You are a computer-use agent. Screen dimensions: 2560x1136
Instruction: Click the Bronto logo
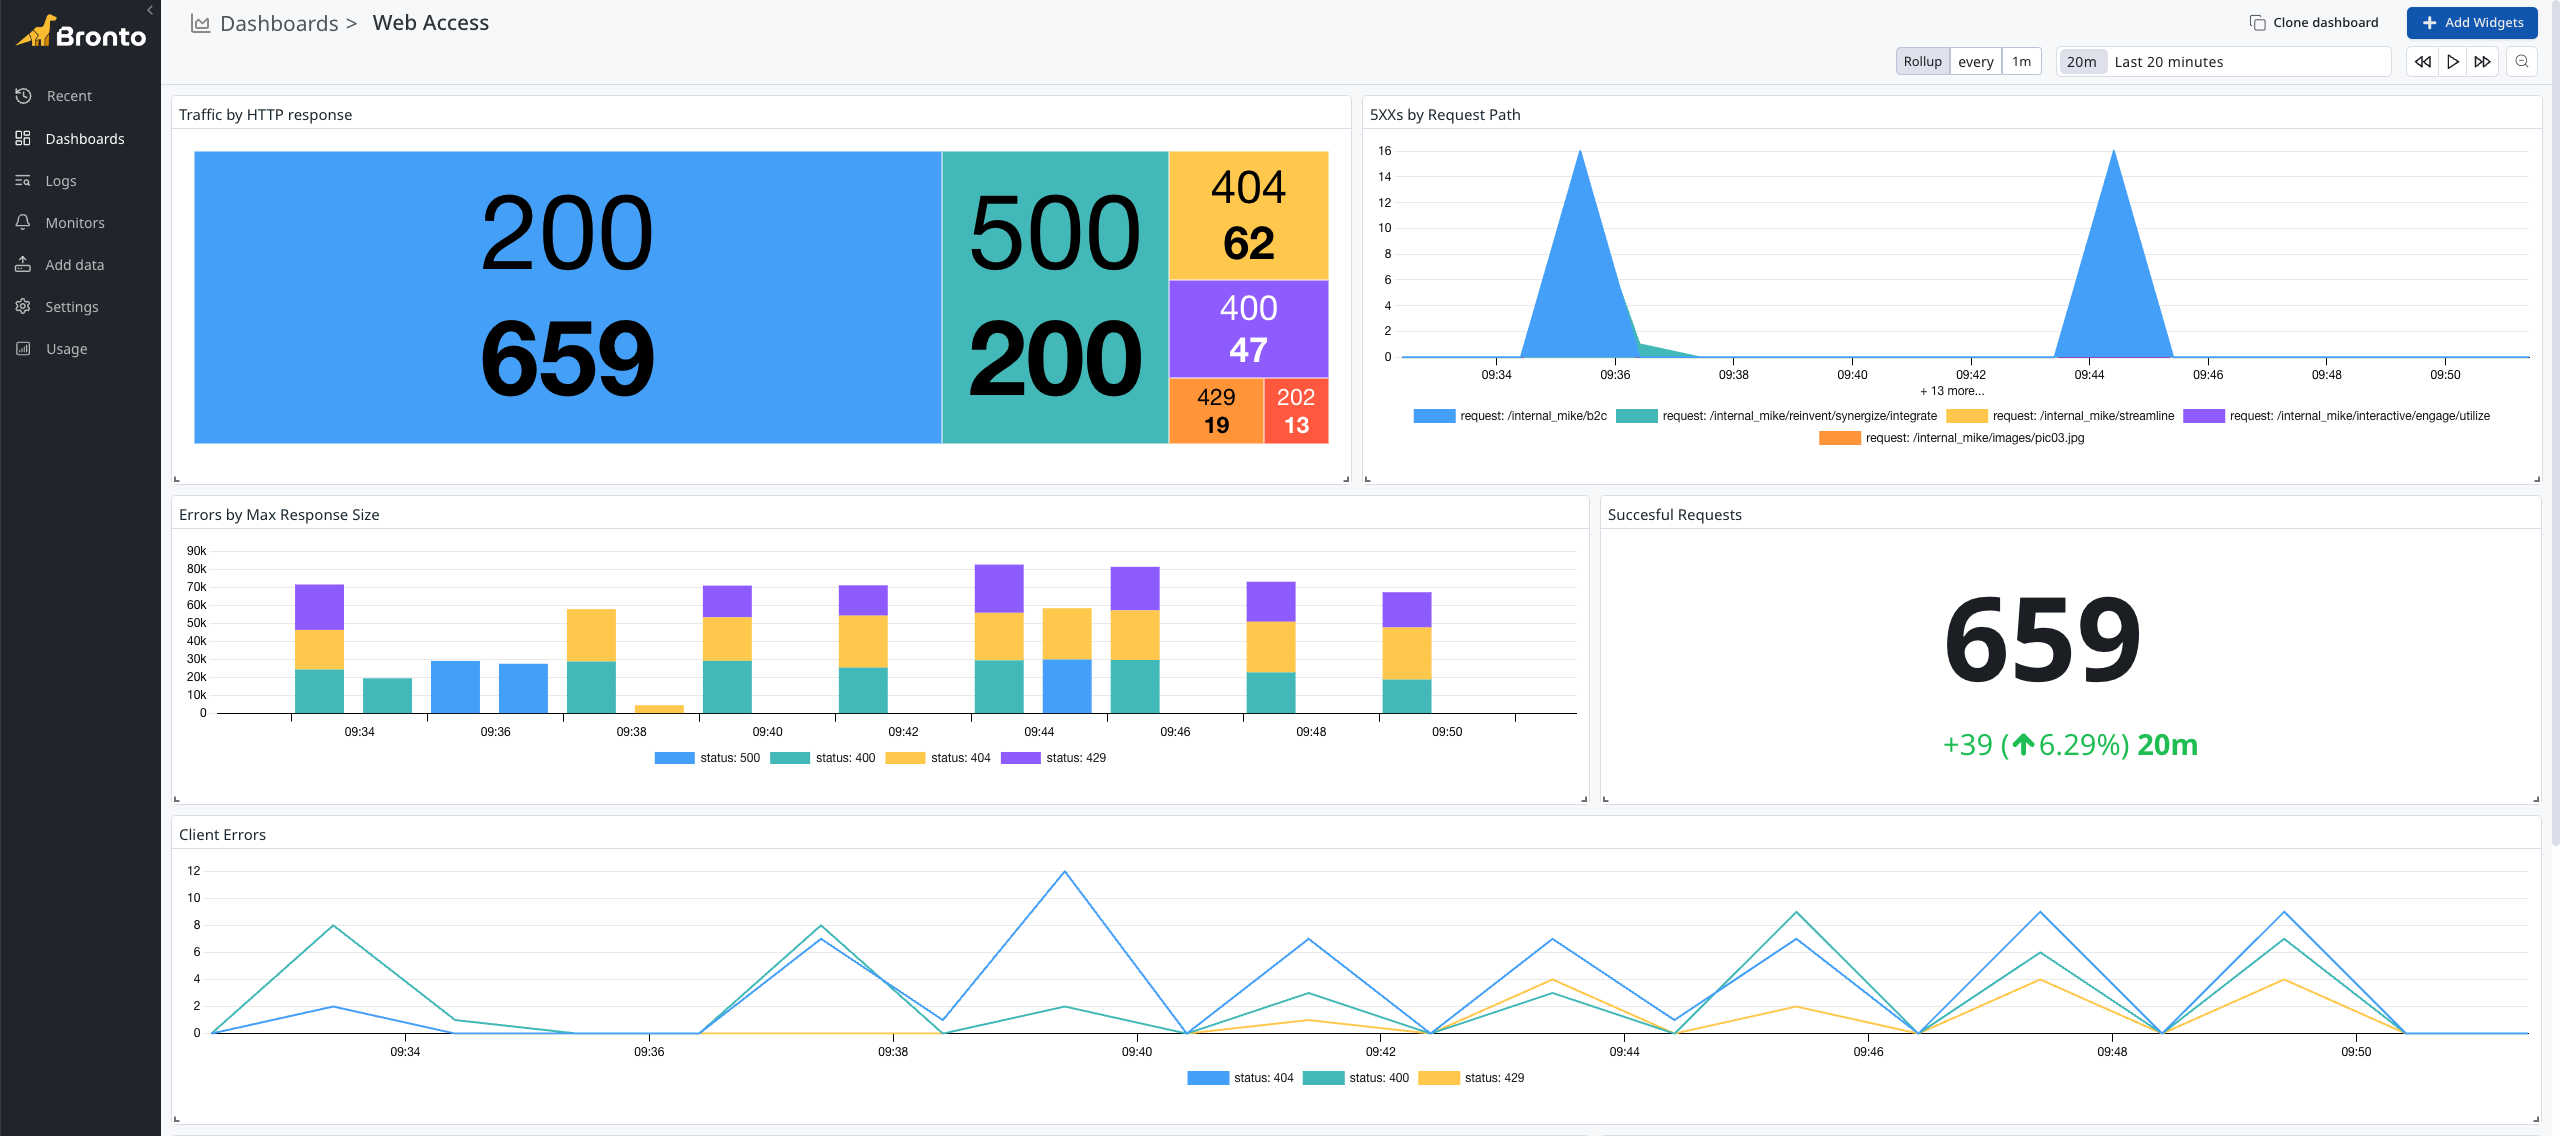pos(82,33)
